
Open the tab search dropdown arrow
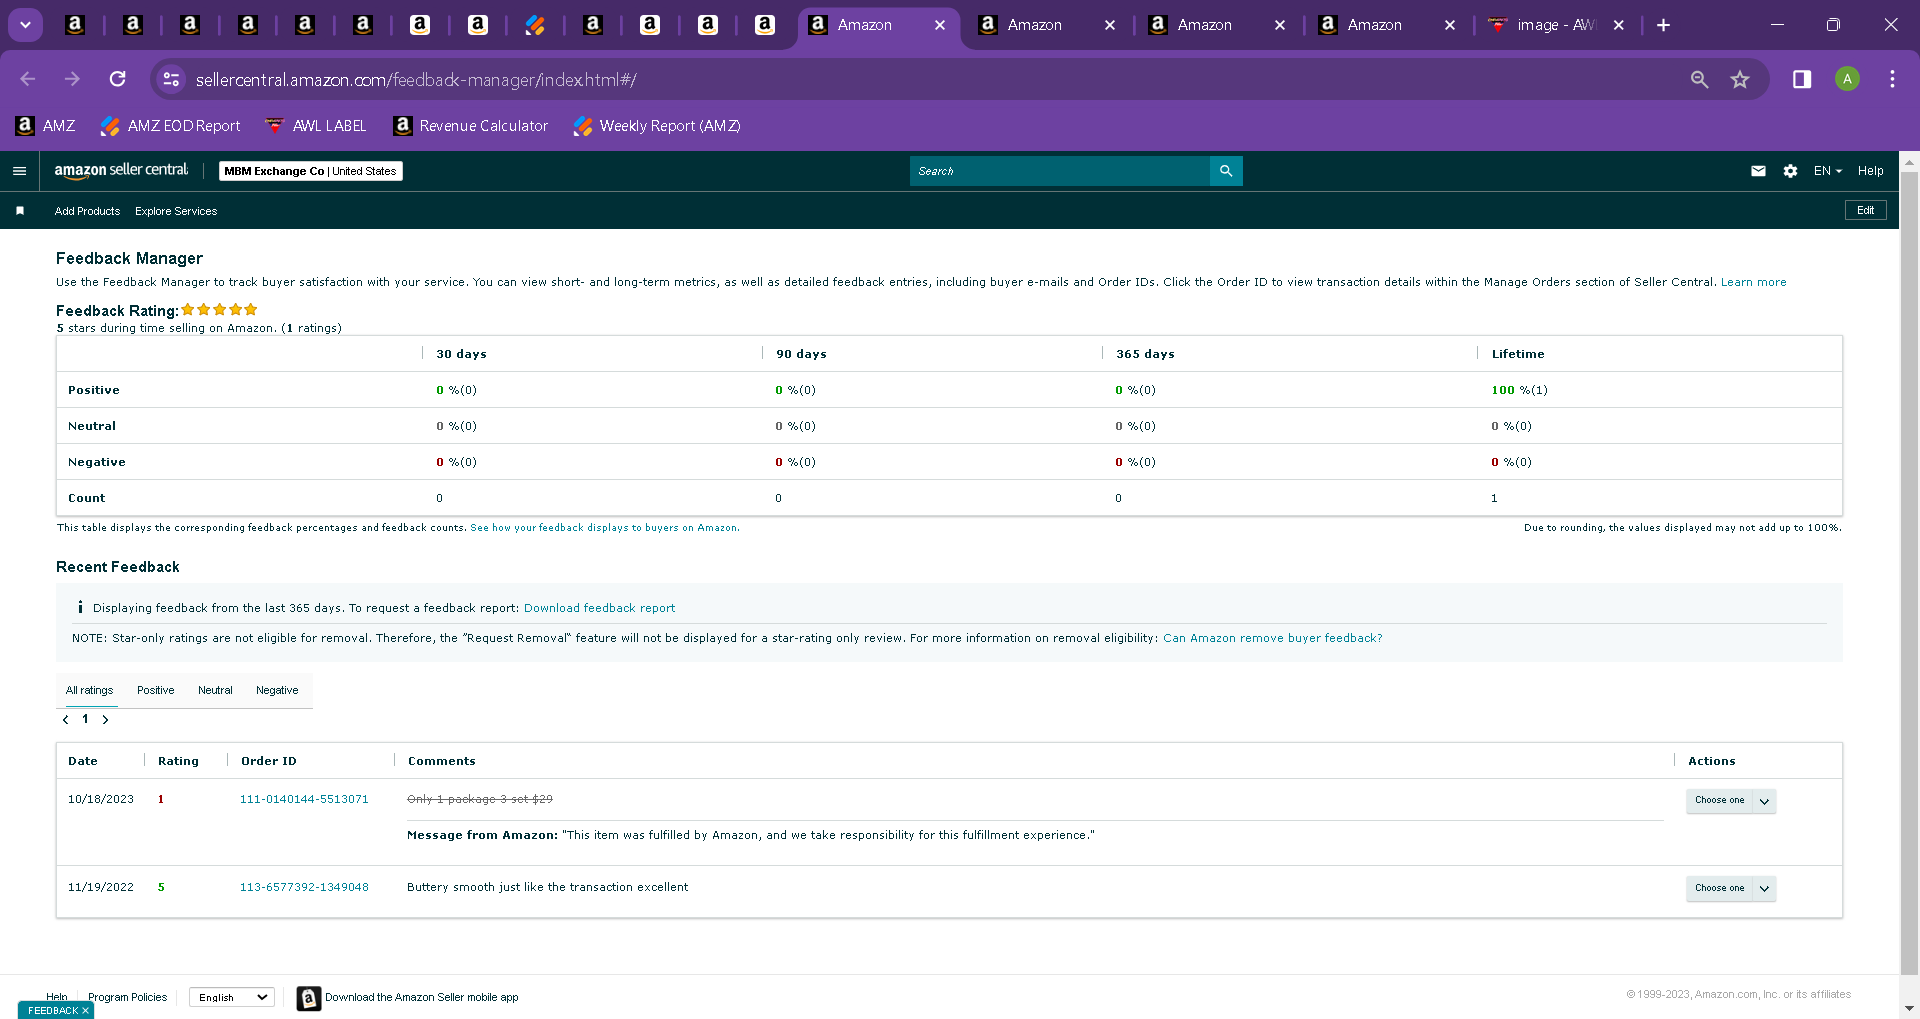[25, 25]
